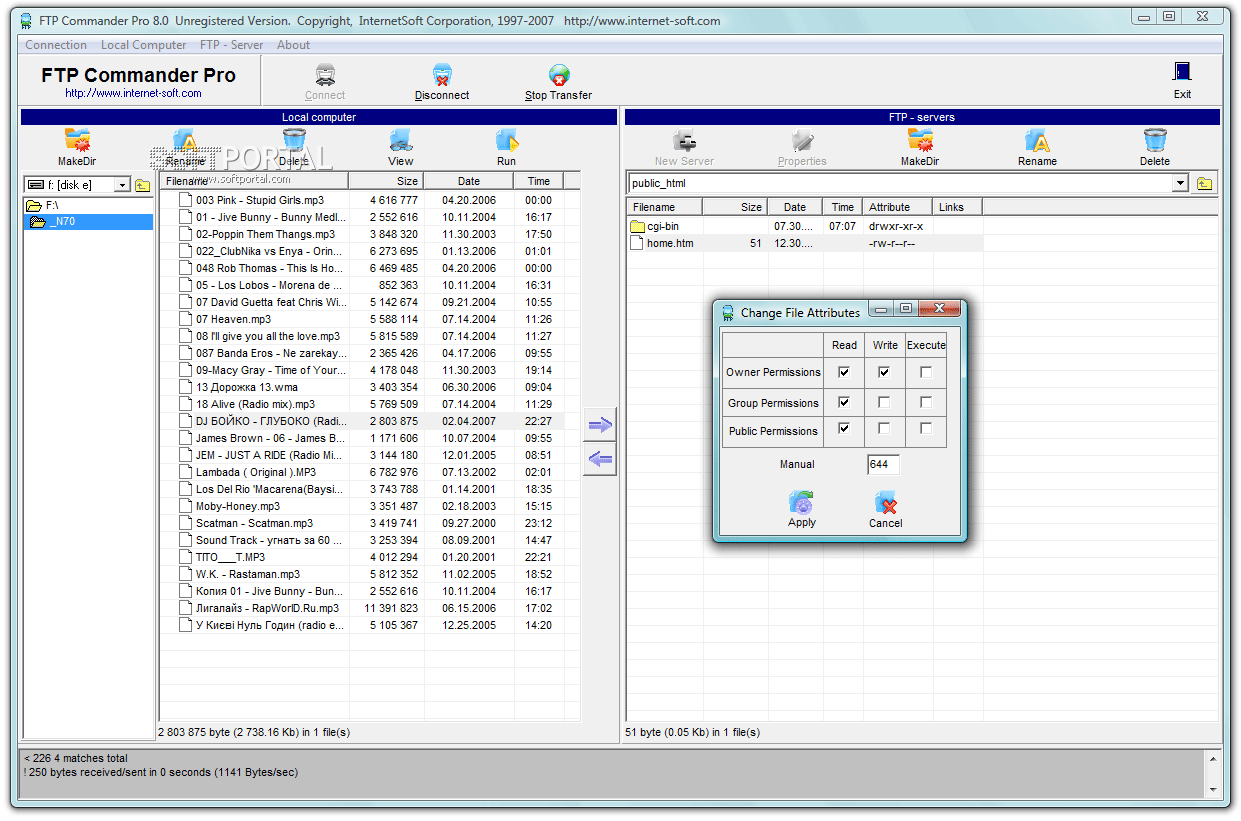Click Rename in the FTP servers panel
The width and height of the screenshot is (1241, 821).
tap(1037, 140)
